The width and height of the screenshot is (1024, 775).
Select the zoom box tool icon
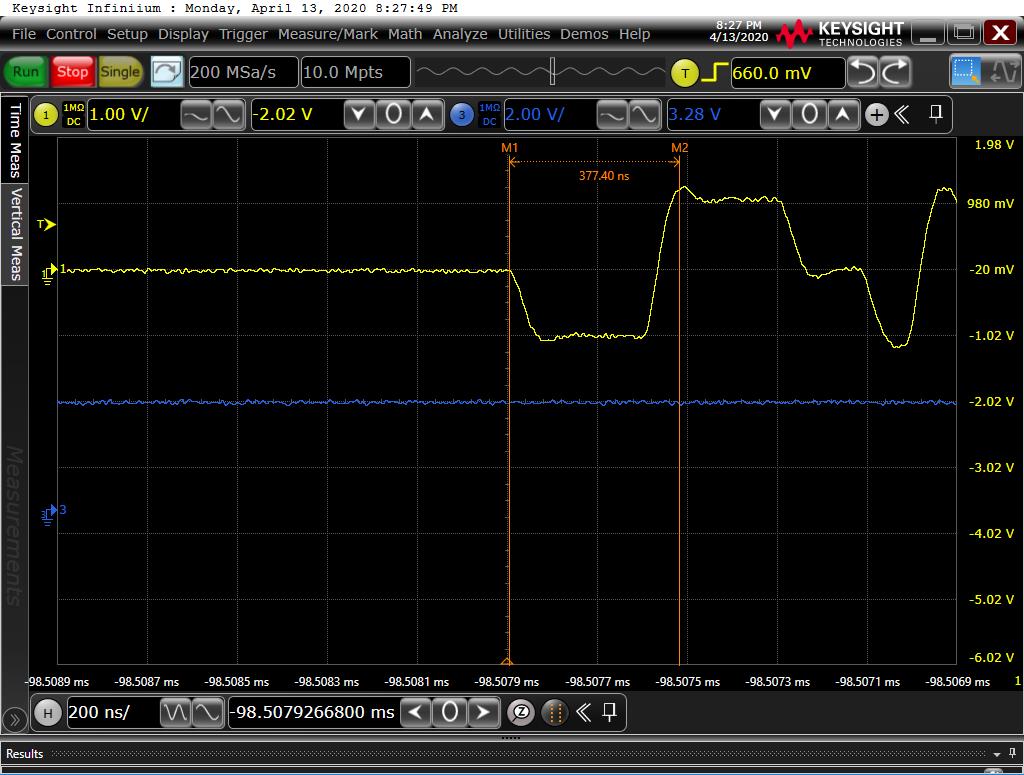966,72
